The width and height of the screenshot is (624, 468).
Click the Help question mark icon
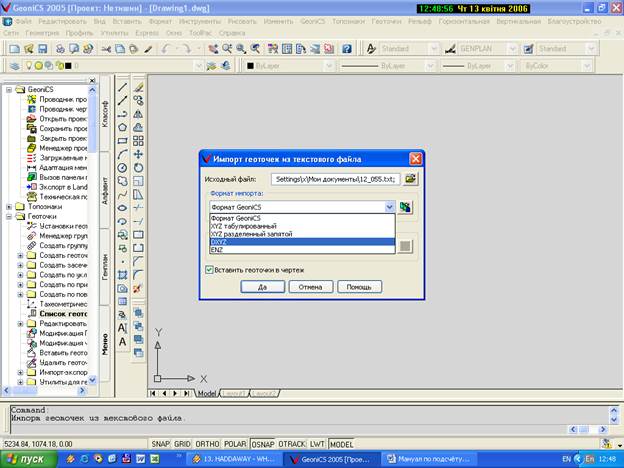pyautogui.click(x=347, y=49)
